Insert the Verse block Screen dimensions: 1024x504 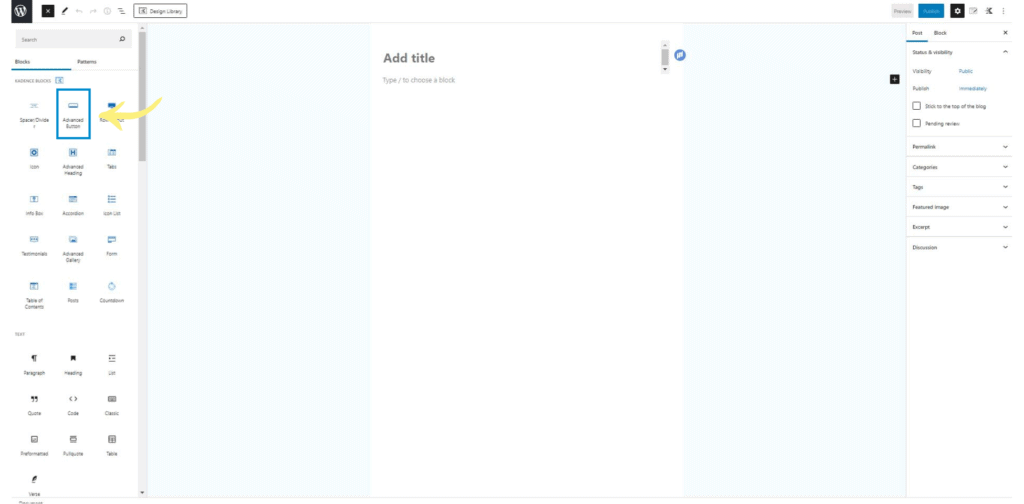tap(34, 485)
